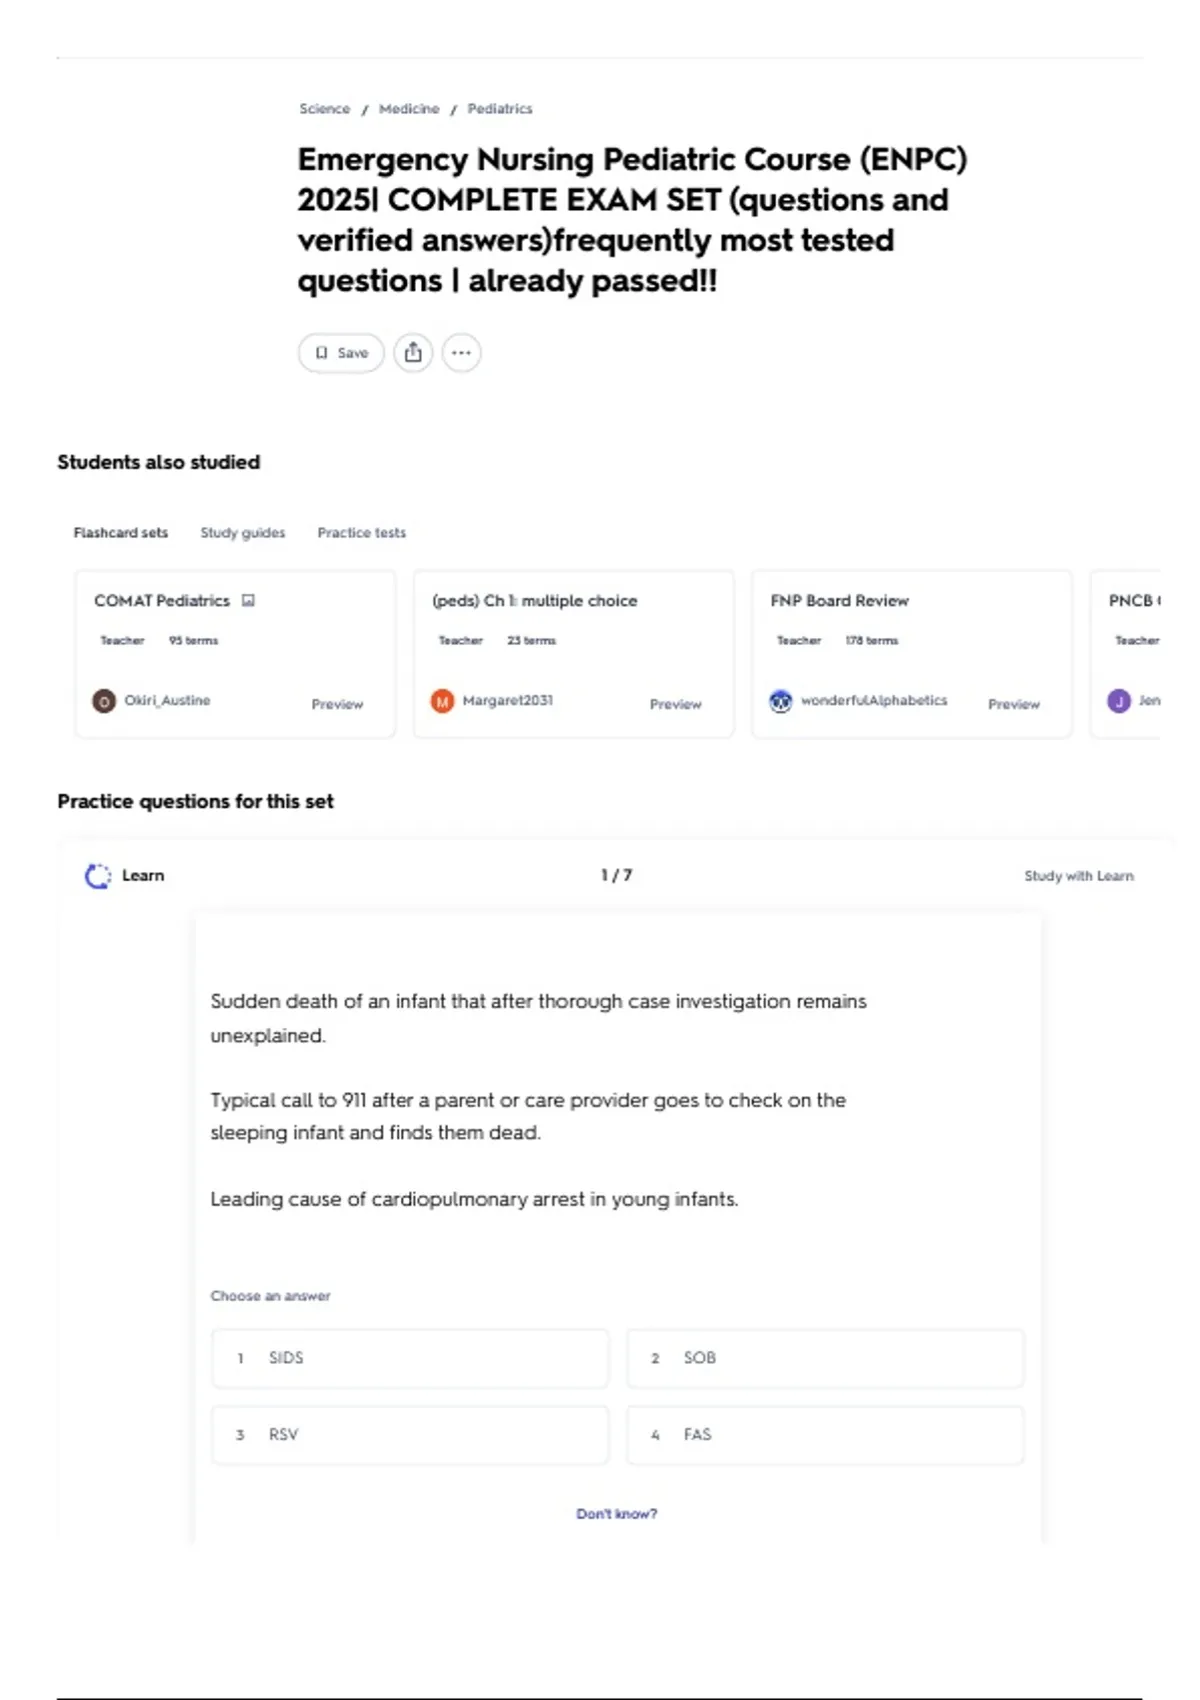Click the Learn mode circular icon
1200x1700 pixels.
pyautogui.click(x=97, y=876)
